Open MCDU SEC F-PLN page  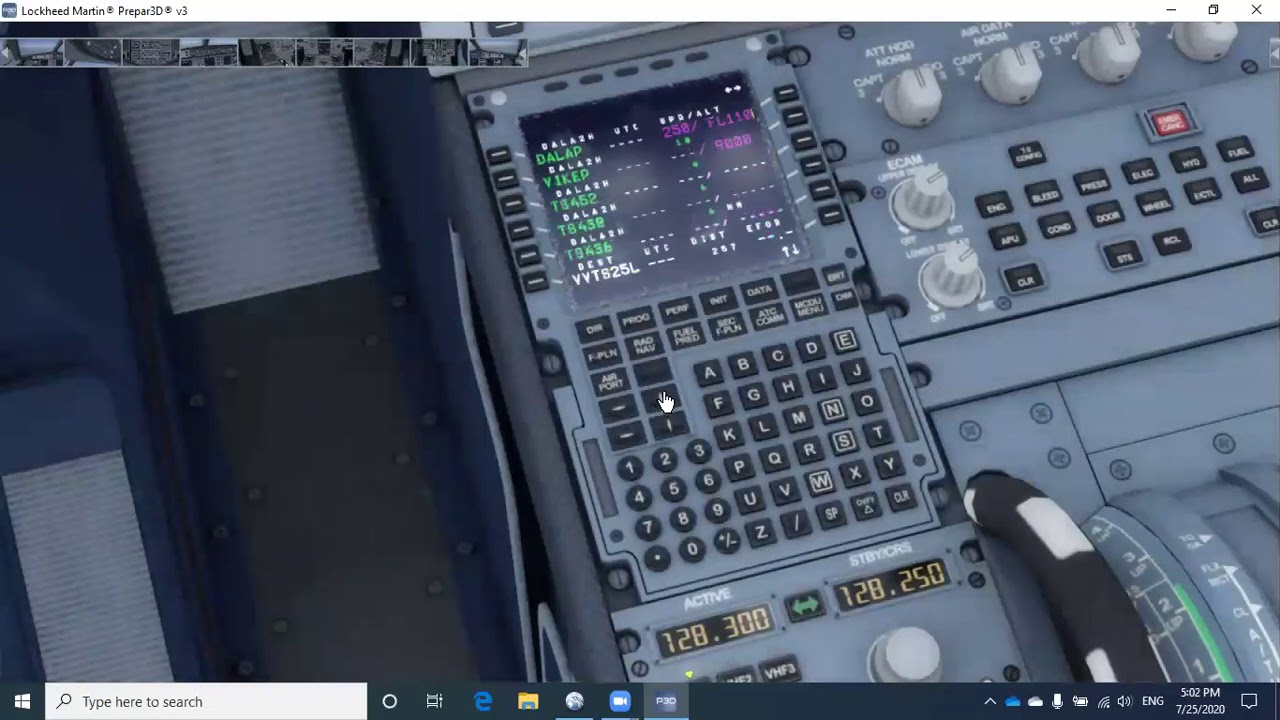(x=727, y=325)
